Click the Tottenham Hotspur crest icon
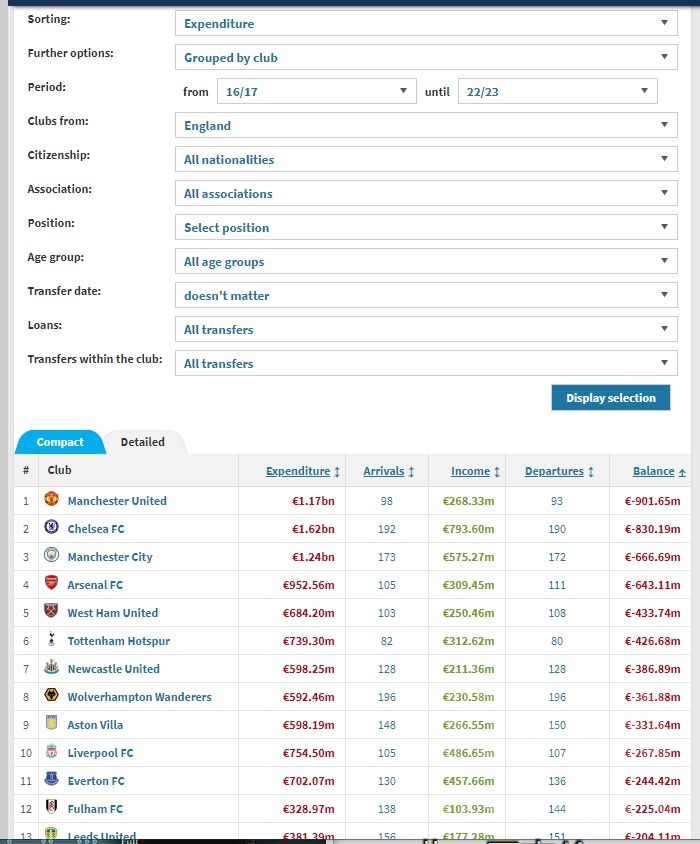The height and width of the screenshot is (844, 700). pos(52,640)
